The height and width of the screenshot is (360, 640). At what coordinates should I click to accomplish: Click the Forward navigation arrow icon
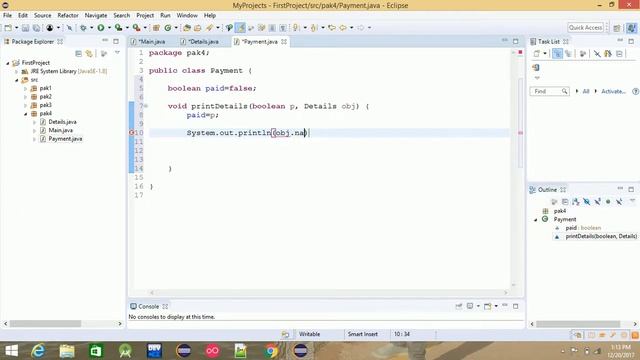click(x=361, y=28)
